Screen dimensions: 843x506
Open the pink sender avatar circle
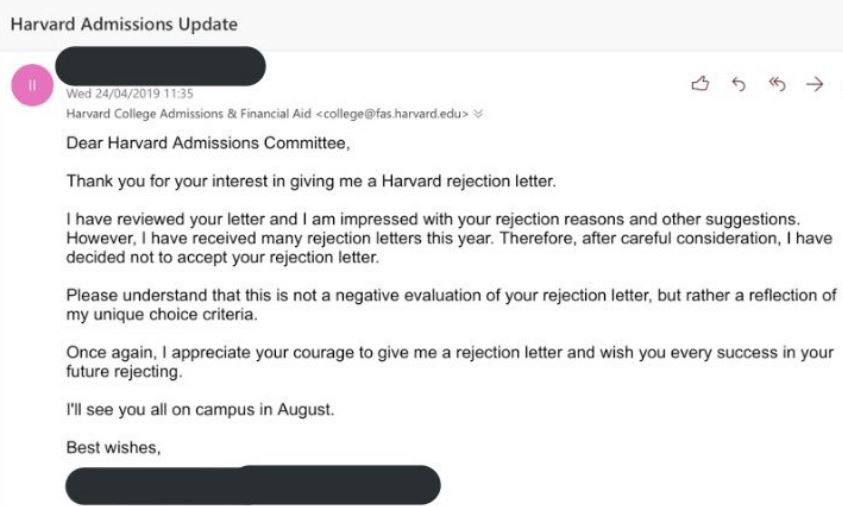point(32,84)
